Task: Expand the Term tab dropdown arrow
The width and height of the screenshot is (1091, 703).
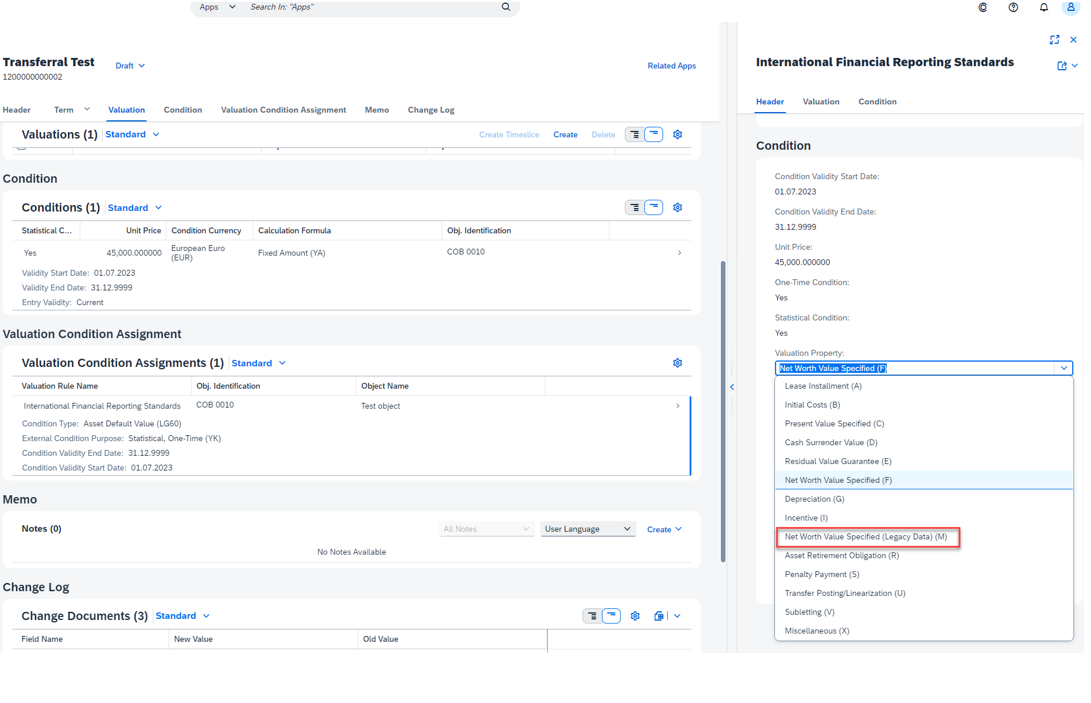Action: 87,109
